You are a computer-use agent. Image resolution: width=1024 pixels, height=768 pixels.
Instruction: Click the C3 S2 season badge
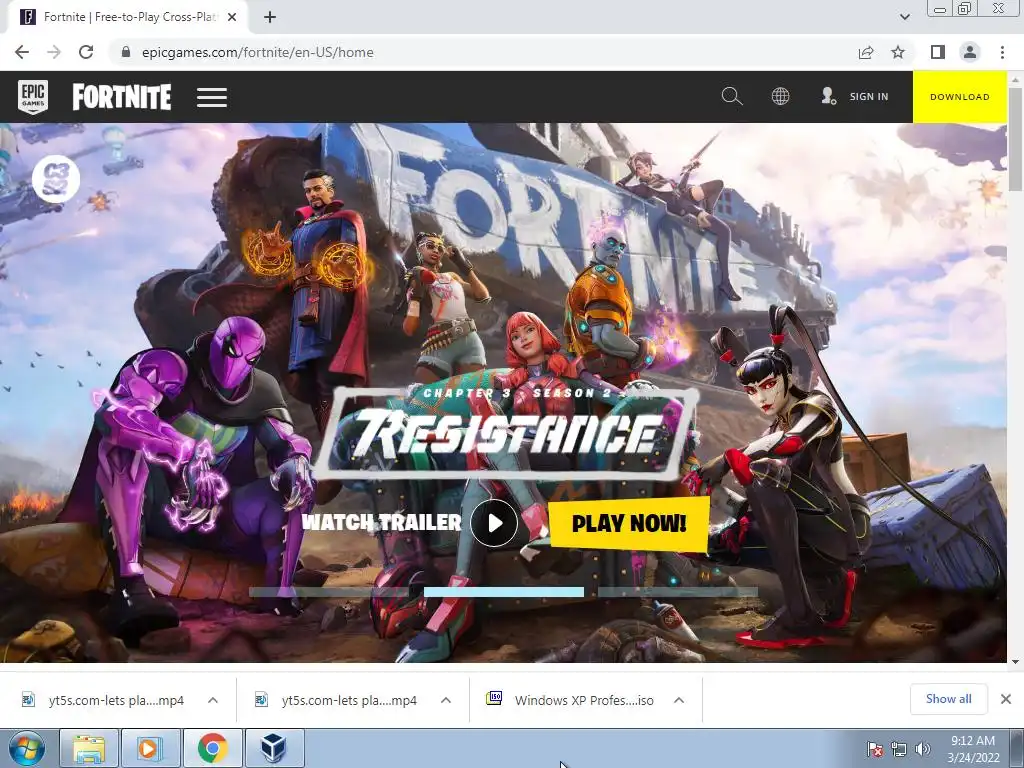pyautogui.click(x=56, y=179)
